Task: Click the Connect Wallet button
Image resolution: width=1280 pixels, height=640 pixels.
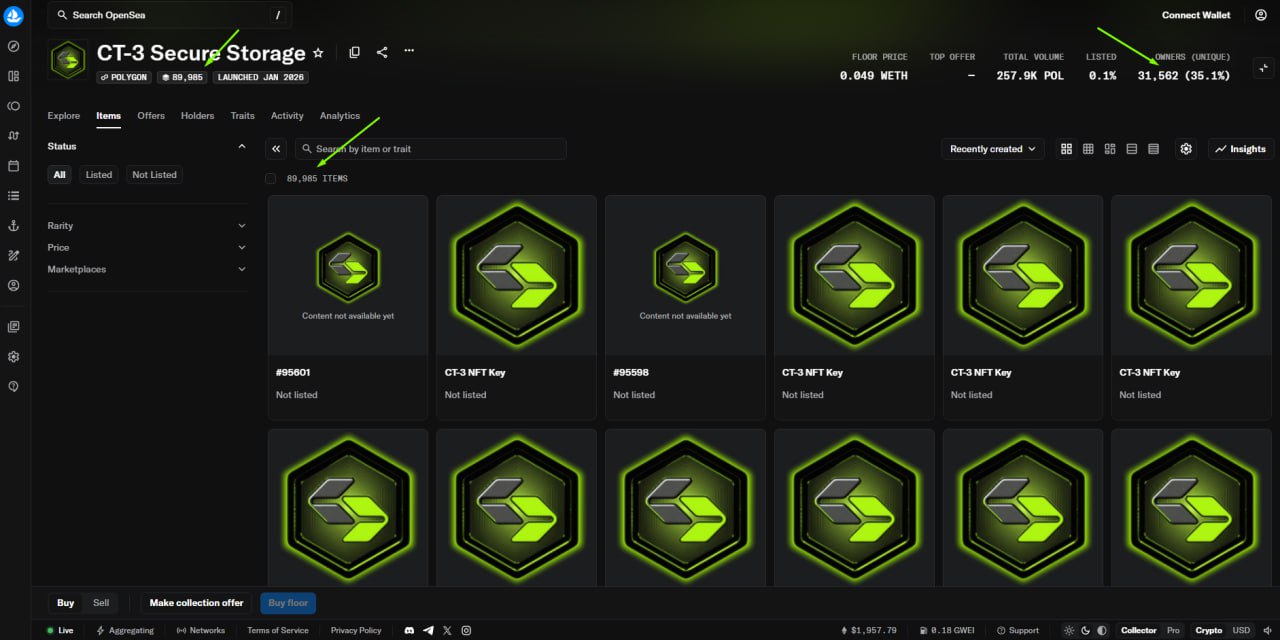Action: pyautogui.click(x=1196, y=15)
